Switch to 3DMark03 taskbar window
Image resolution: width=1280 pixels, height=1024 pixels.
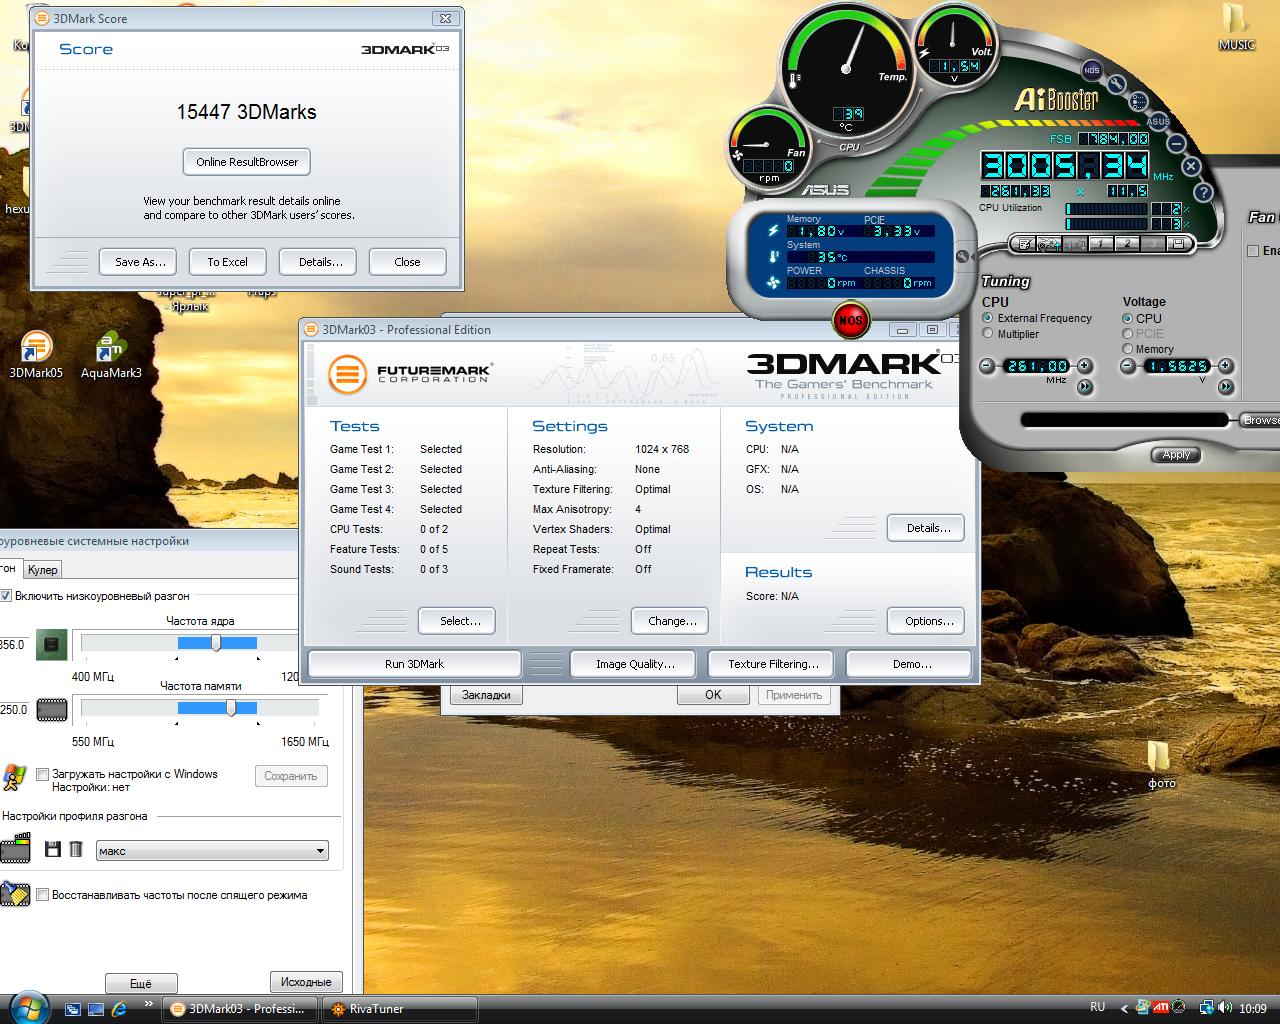click(240, 1009)
